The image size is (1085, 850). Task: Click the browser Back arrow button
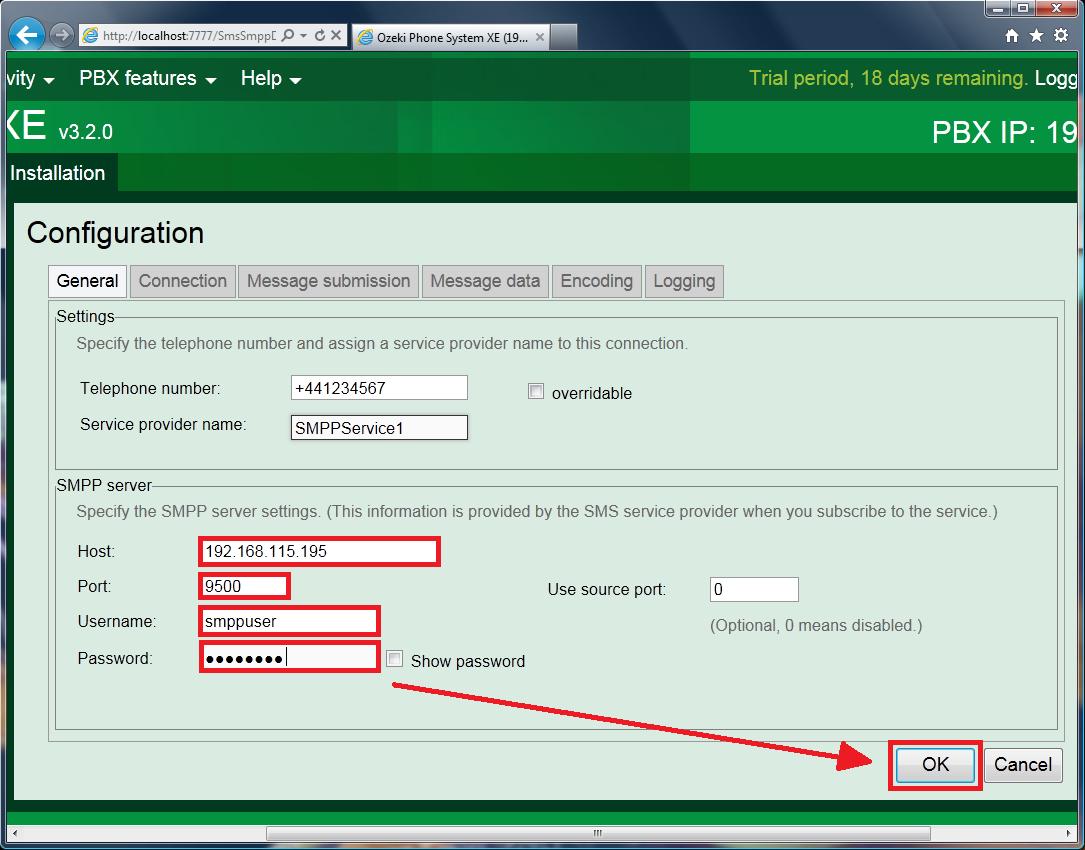click(26, 35)
